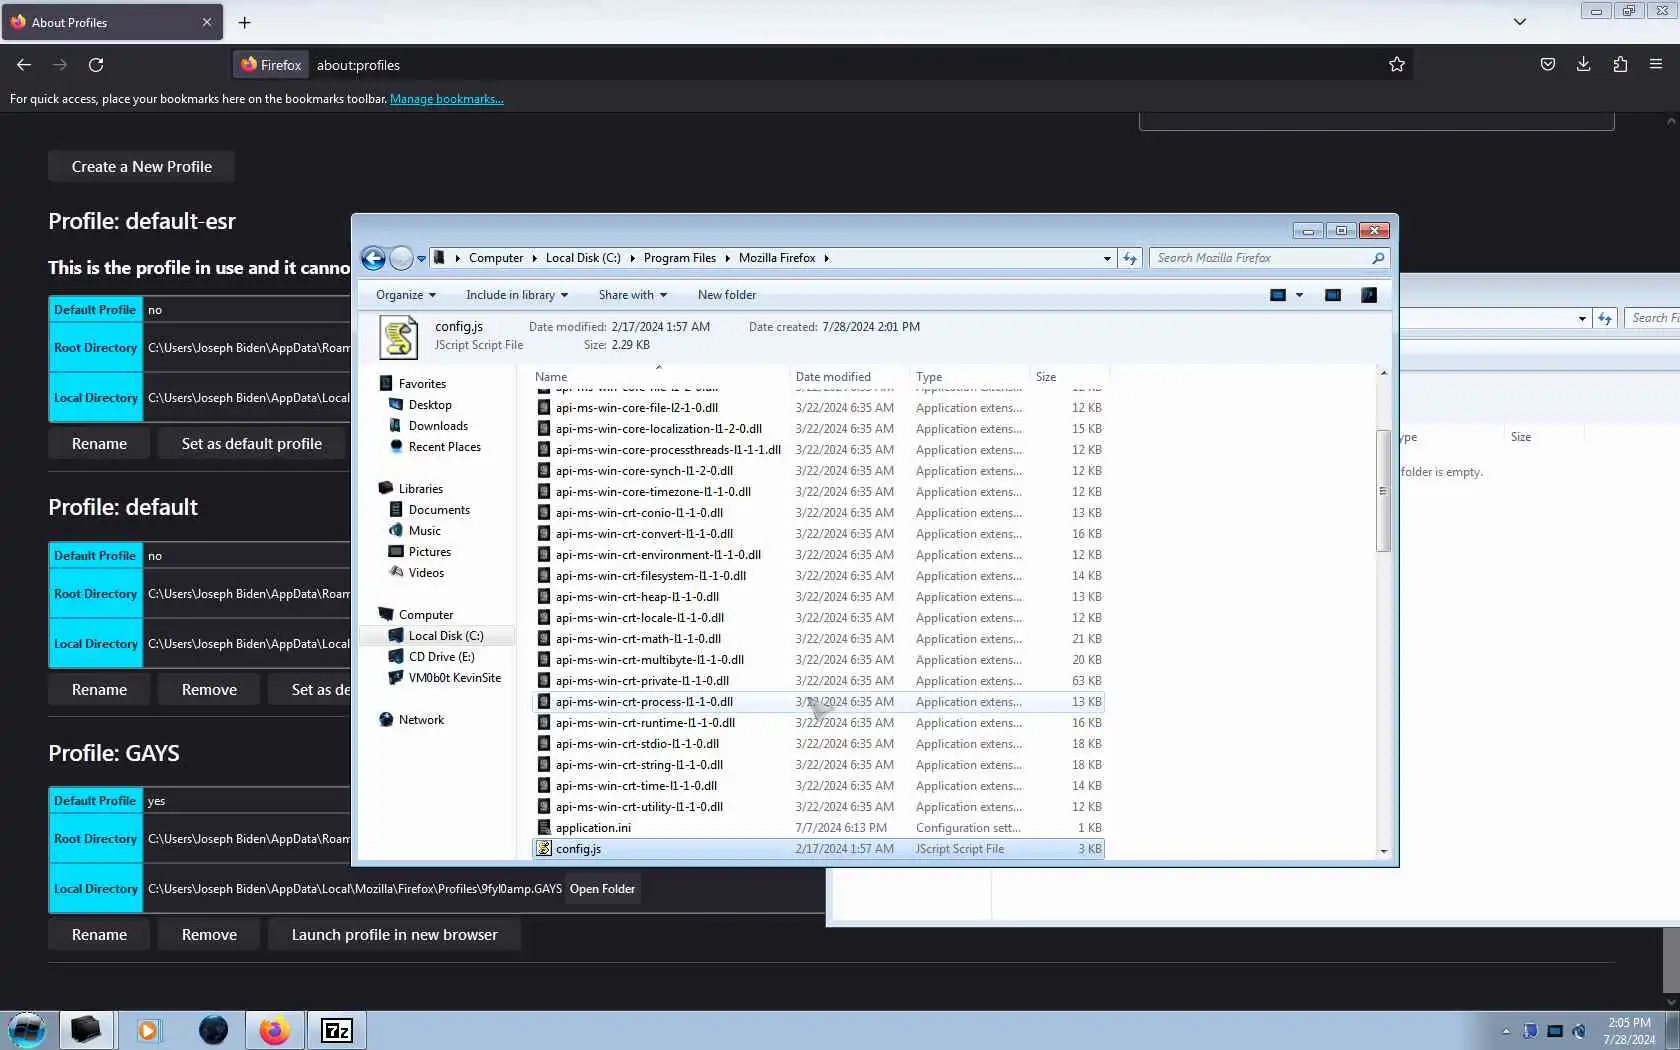
Task: Click the Explorer forward navigation arrow
Action: click(x=401, y=258)
